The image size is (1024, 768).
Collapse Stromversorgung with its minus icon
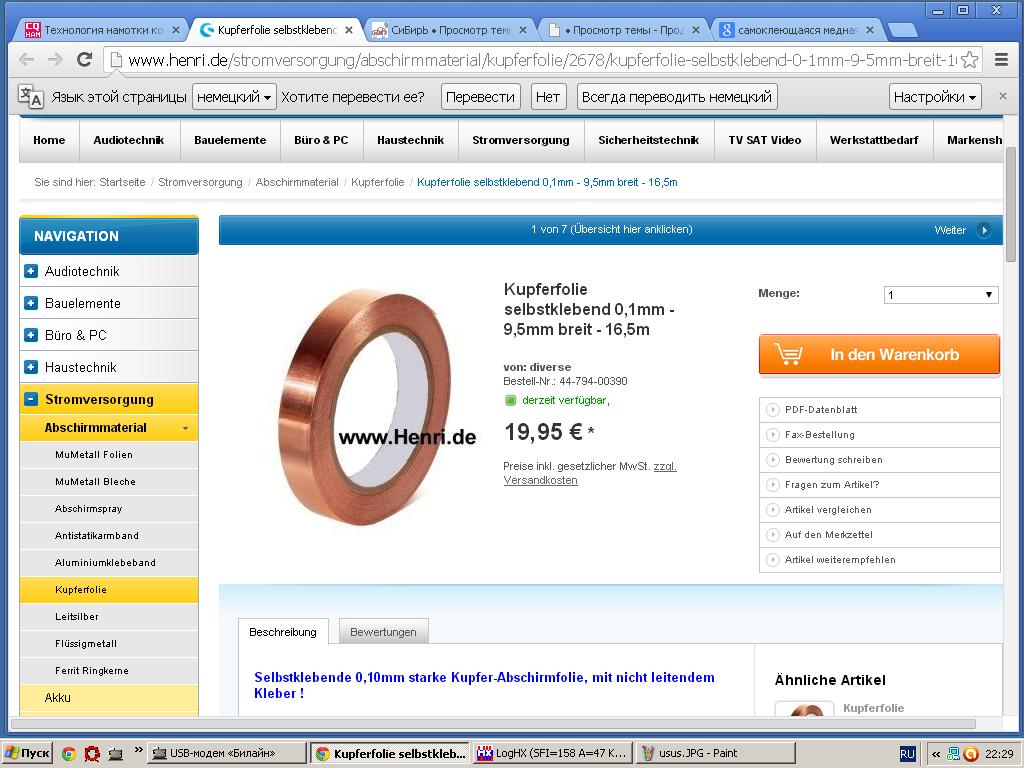[31, 399]
